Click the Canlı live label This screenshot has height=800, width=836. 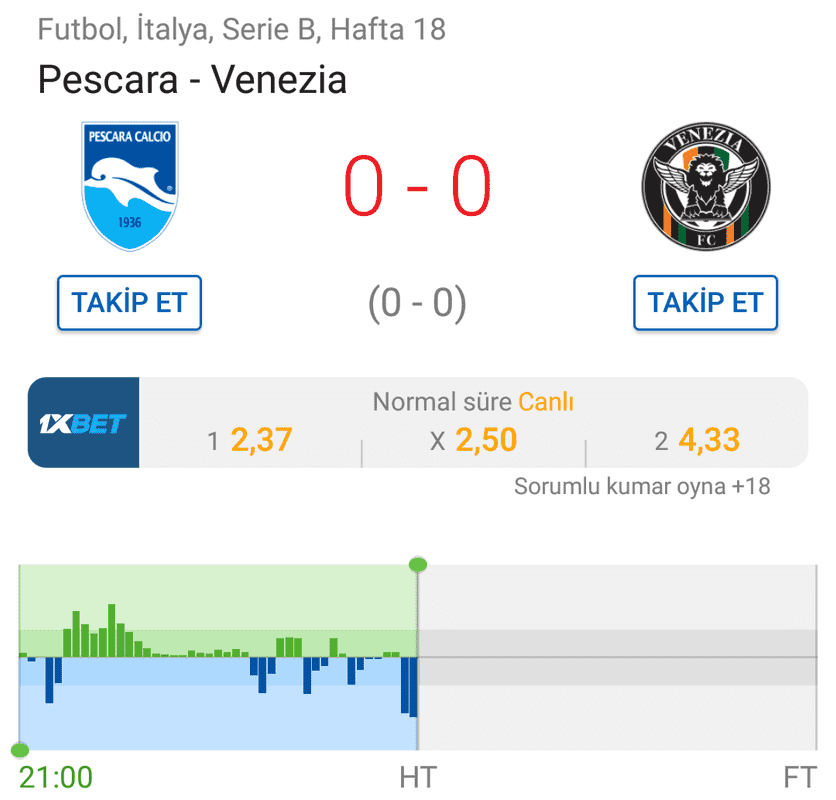pos(546,402)
